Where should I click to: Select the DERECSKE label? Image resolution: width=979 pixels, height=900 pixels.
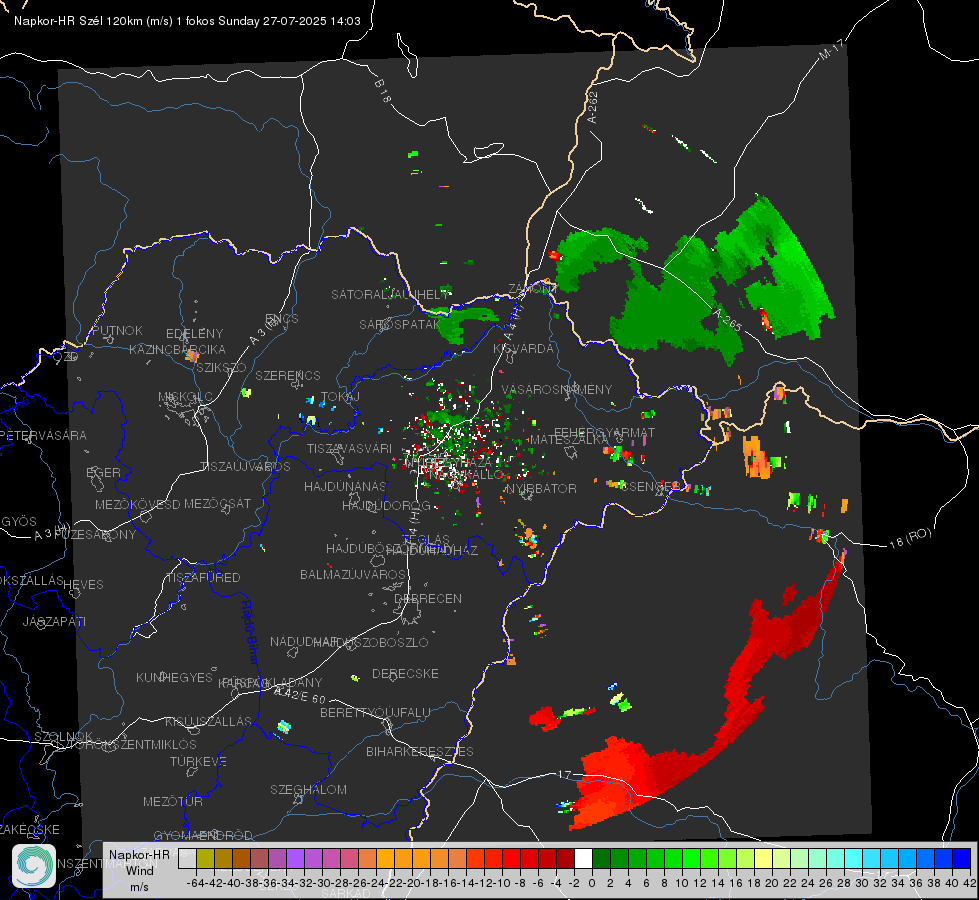tap(405, 673)
